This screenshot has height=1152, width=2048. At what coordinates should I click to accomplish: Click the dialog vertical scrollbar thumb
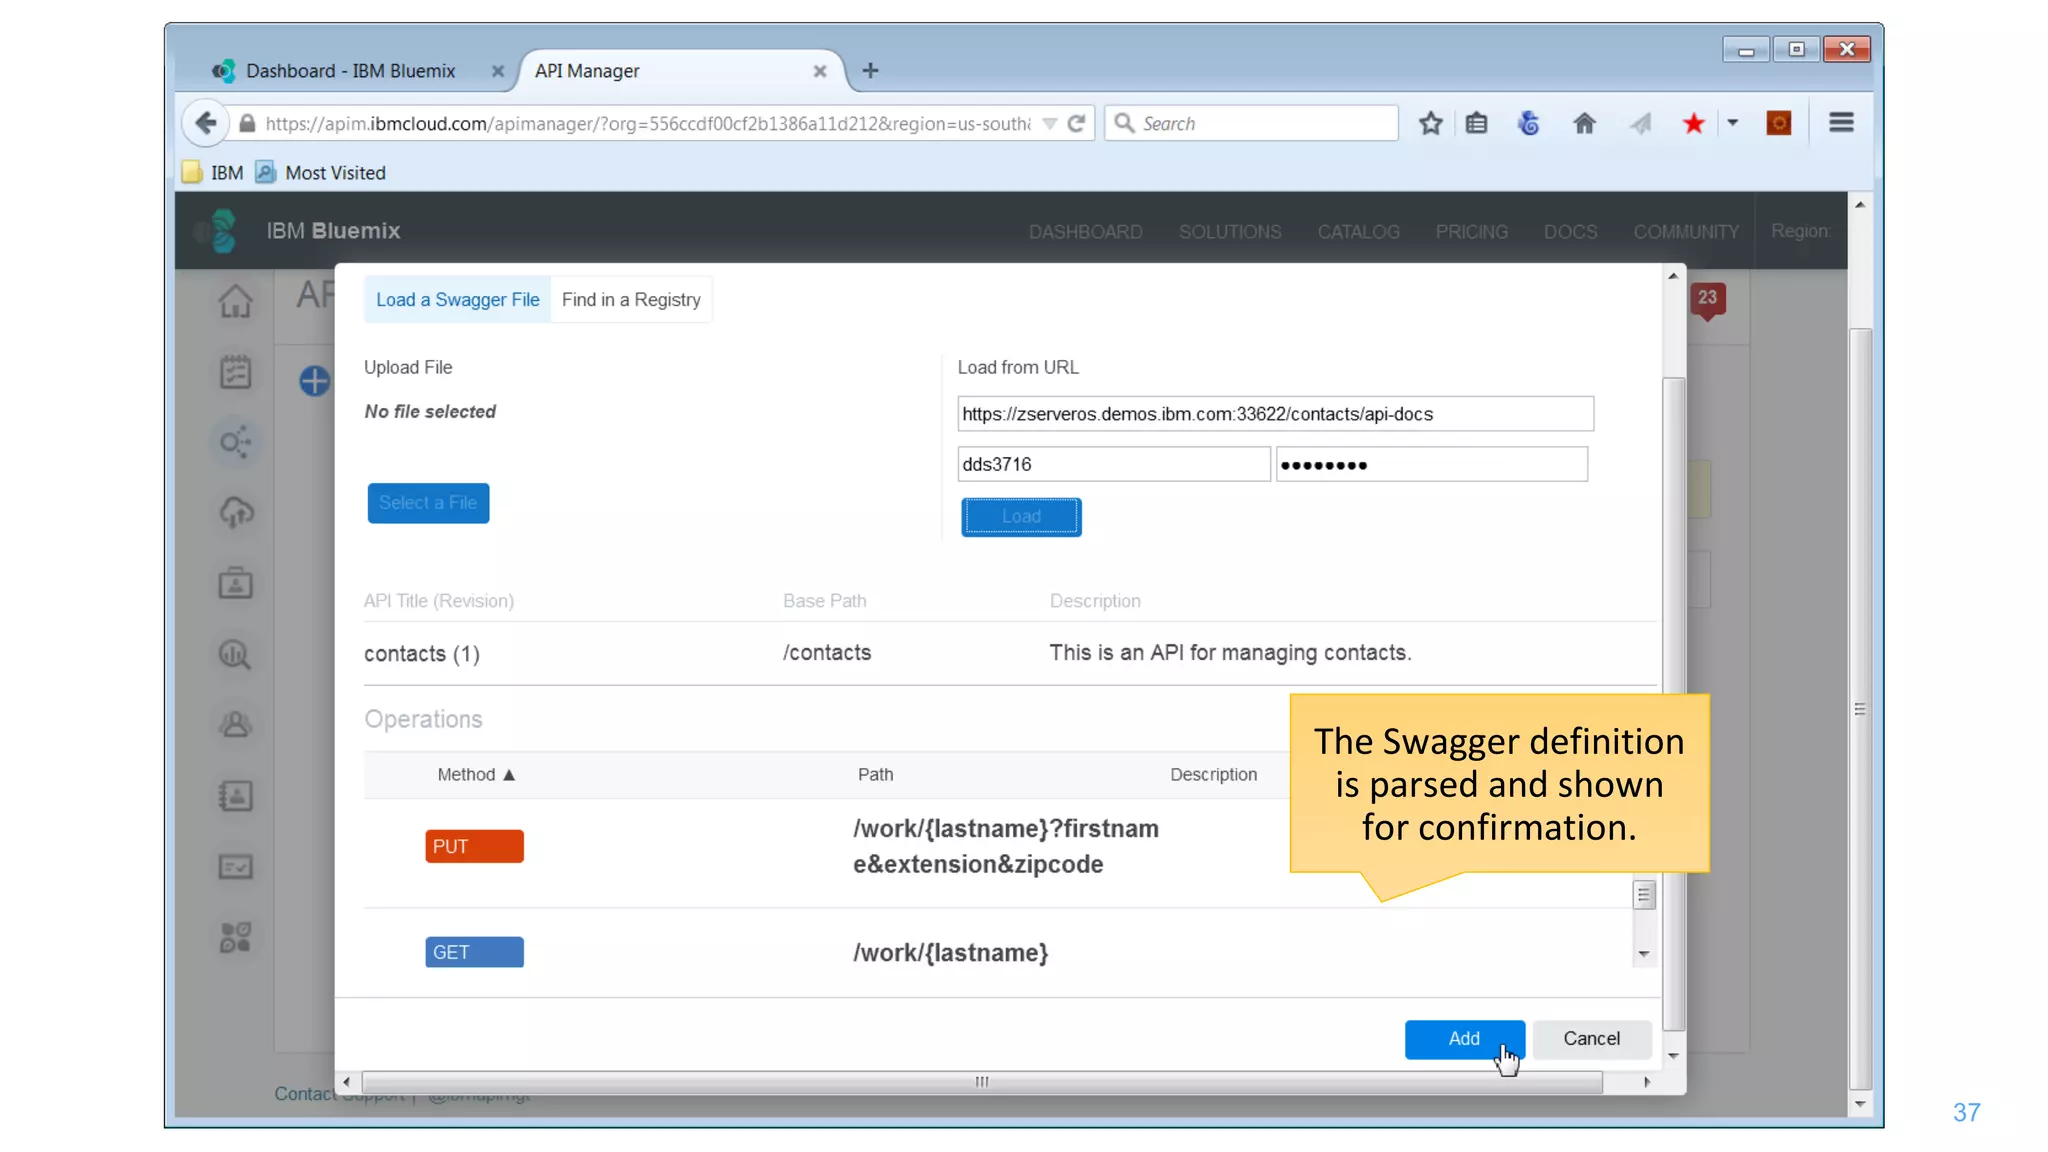click(1673, 704)
